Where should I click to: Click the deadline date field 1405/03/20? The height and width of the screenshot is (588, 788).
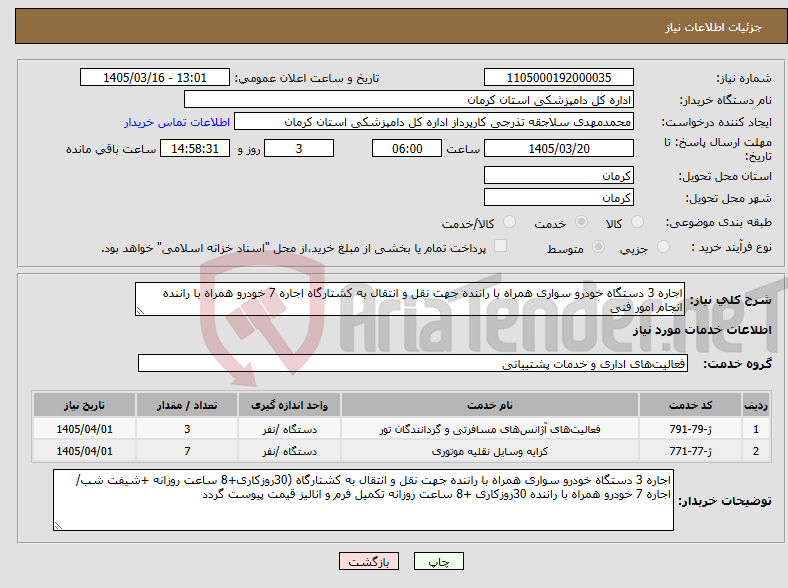click(558, 148)
